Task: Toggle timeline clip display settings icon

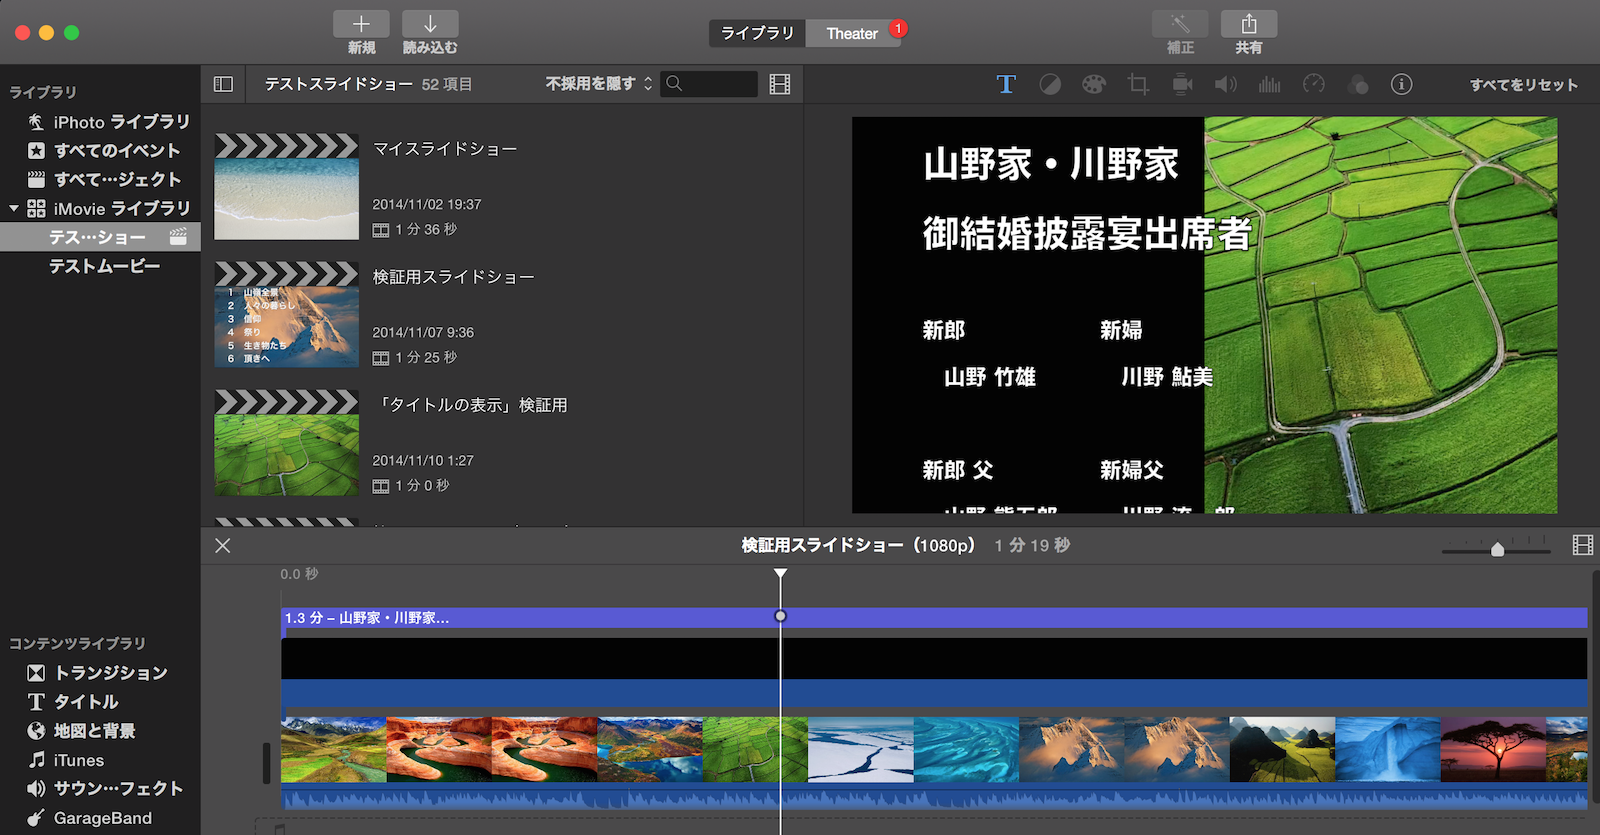Action: [x=1582, y=545]
